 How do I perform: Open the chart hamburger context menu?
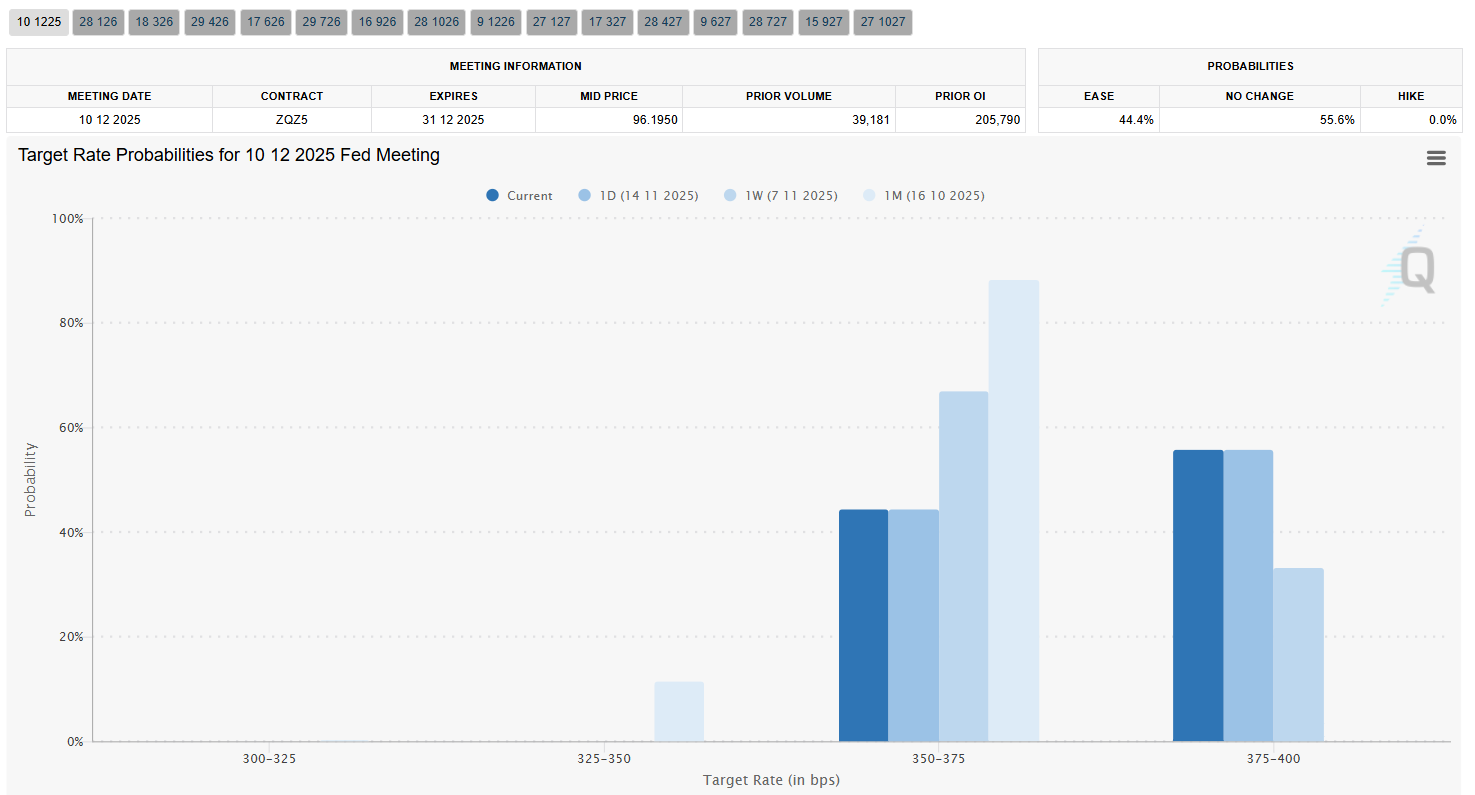tap(1436, 158)
